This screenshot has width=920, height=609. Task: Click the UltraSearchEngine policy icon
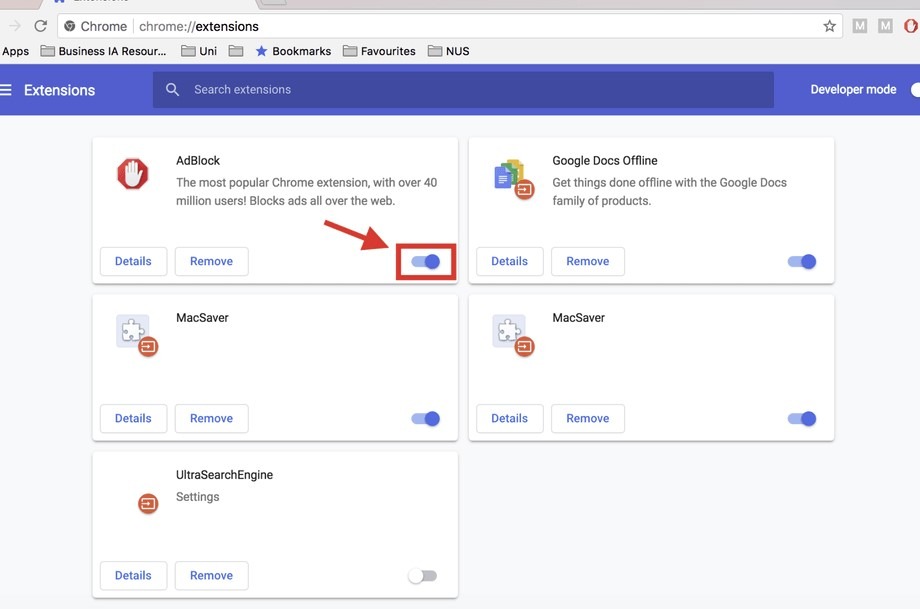[148, 503]
